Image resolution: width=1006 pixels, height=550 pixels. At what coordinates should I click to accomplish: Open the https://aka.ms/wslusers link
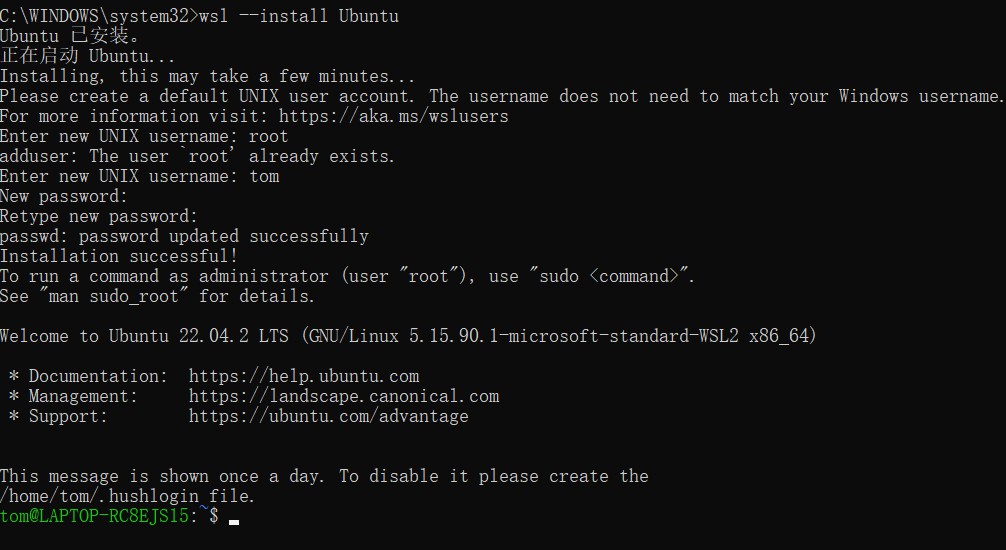(x=393, y=116)
